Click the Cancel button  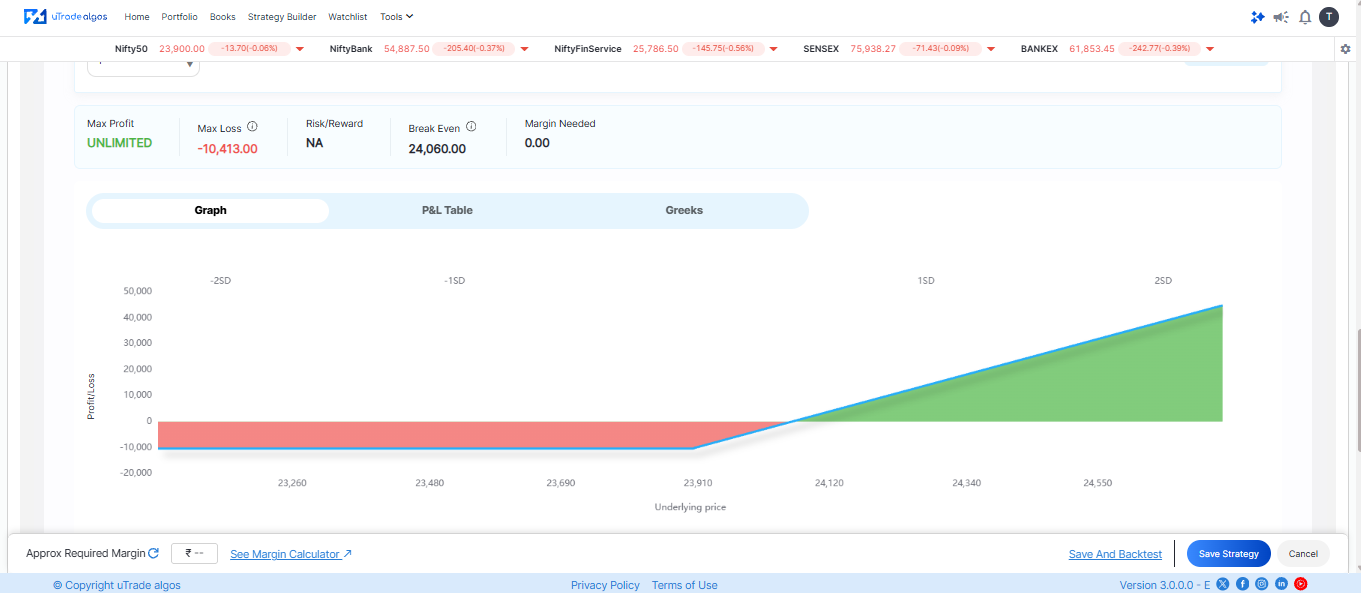(1303, 553)
